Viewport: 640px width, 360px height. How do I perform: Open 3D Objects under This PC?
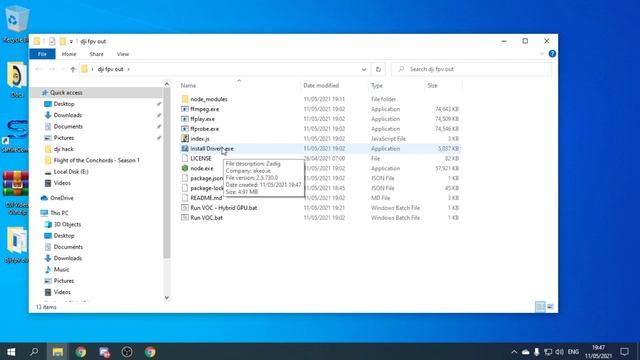(67, 224)
